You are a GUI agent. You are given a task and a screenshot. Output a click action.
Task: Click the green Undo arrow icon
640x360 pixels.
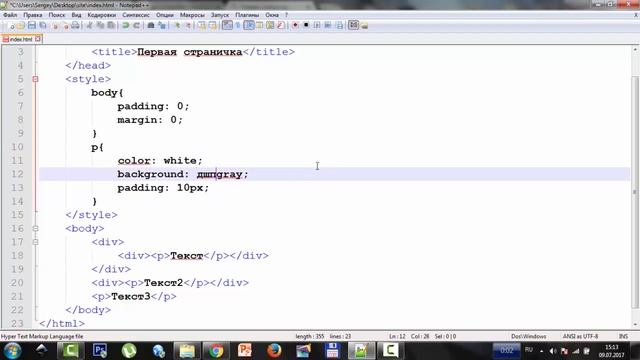point(126,25)
